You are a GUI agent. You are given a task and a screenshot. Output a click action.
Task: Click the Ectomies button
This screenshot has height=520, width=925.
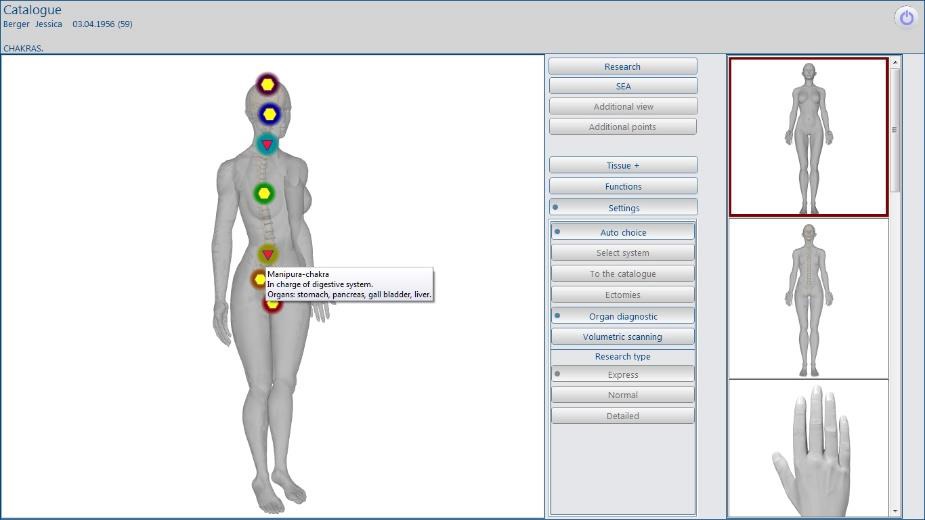pyautogui.click(x=623, y=295)
